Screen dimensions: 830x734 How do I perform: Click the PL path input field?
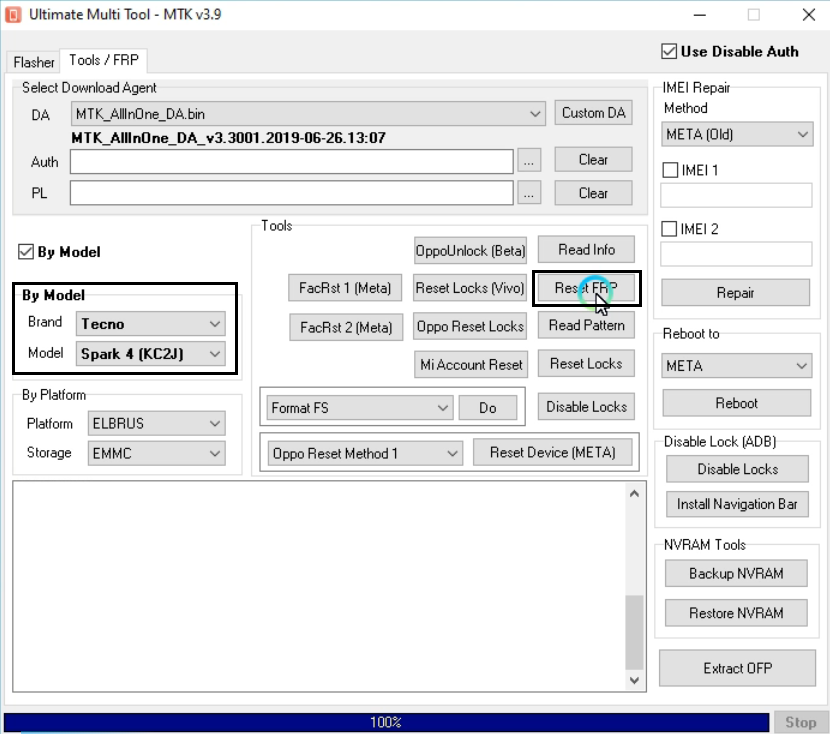click(x=292, y=193)
